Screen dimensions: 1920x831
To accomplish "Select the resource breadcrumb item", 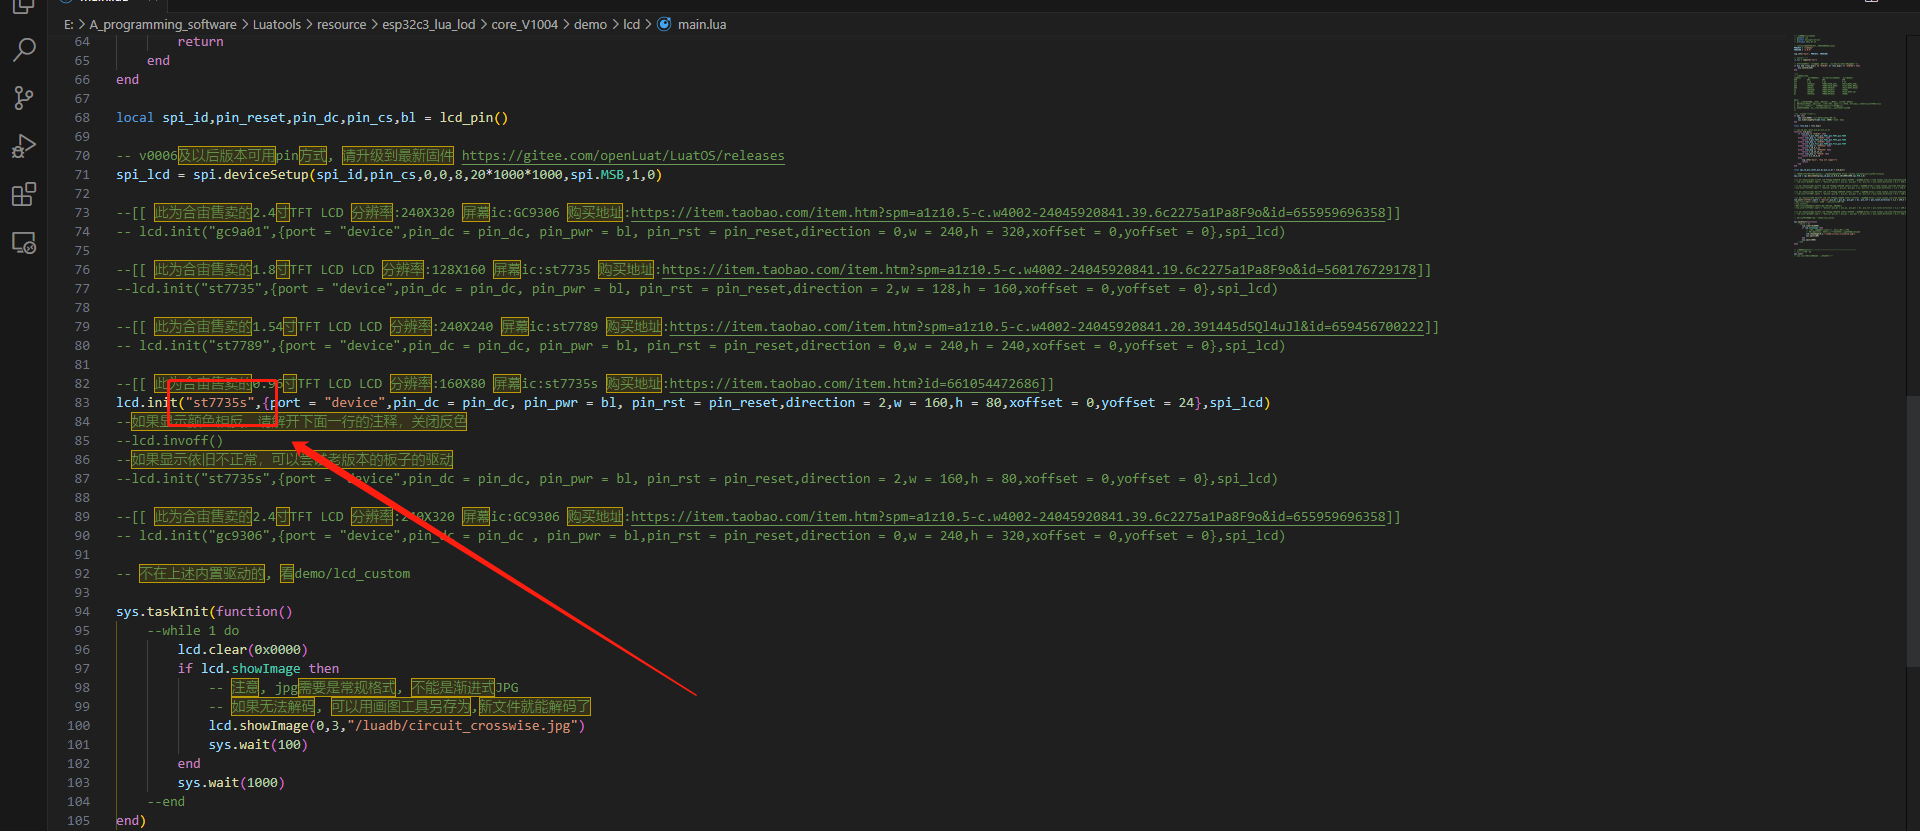I will point(341,24).
